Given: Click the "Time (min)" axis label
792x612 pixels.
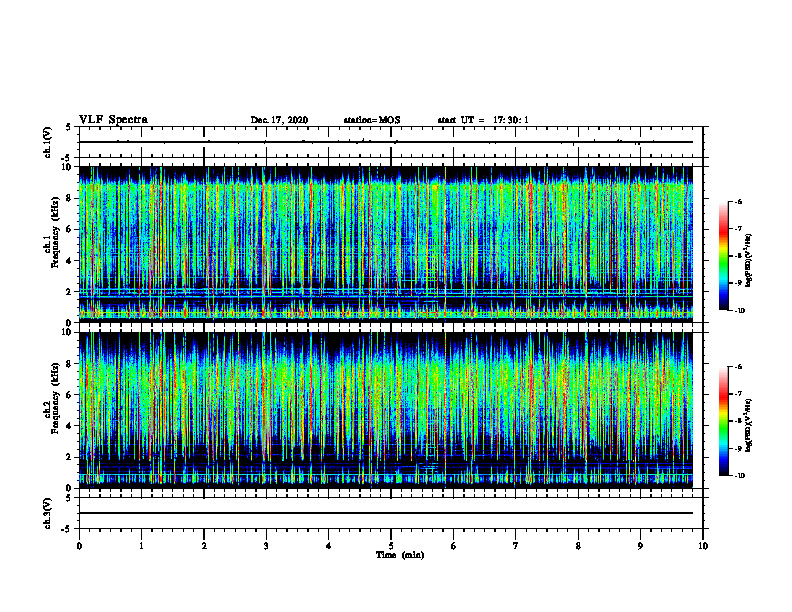Looking at the screenshot, I should 400,555.
